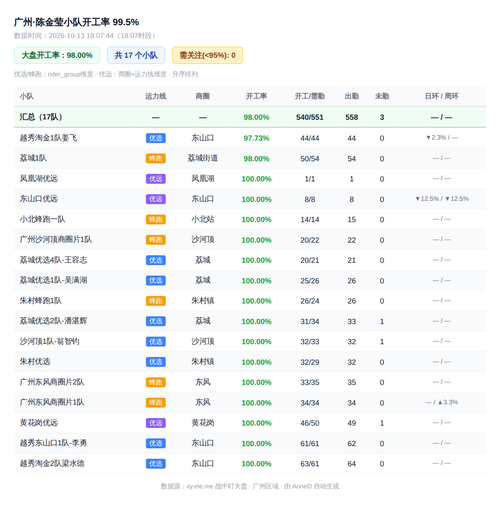Click the 大盘开工率 98.00% green badge
This screenshot has height=507, width=500.
57,55
